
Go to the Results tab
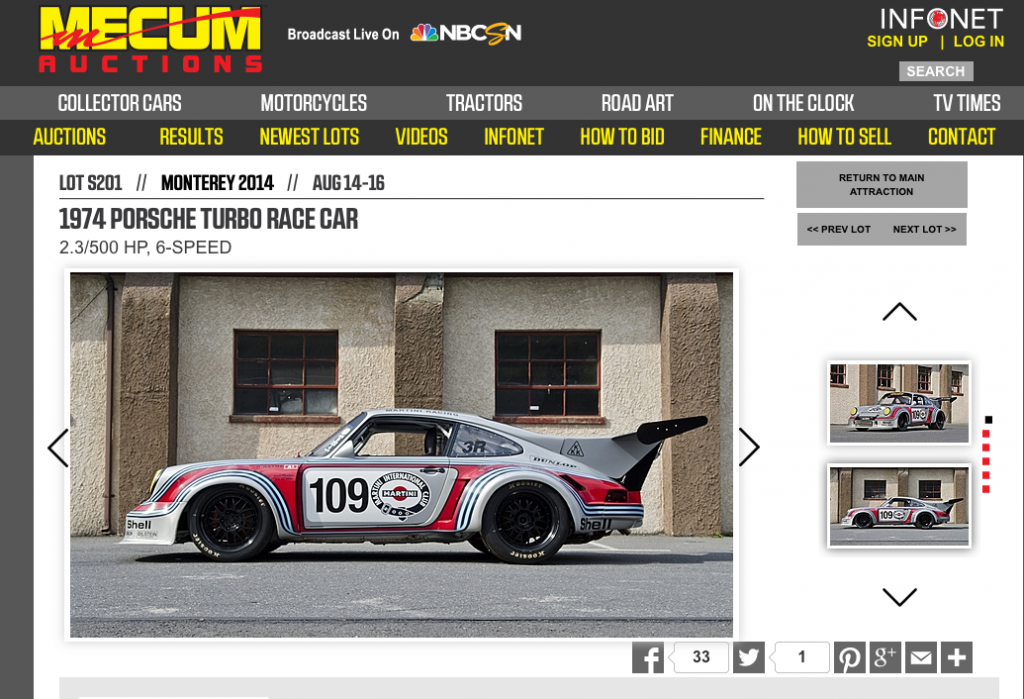click(191, 137)
